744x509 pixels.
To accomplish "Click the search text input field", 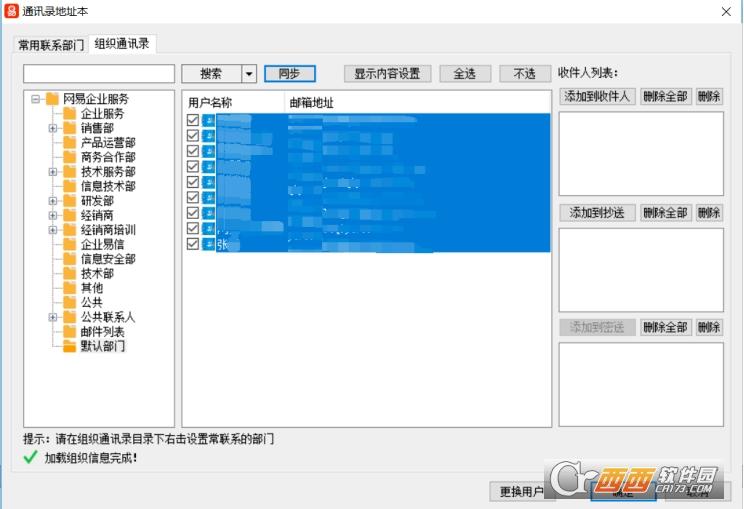I will (99, 74).
